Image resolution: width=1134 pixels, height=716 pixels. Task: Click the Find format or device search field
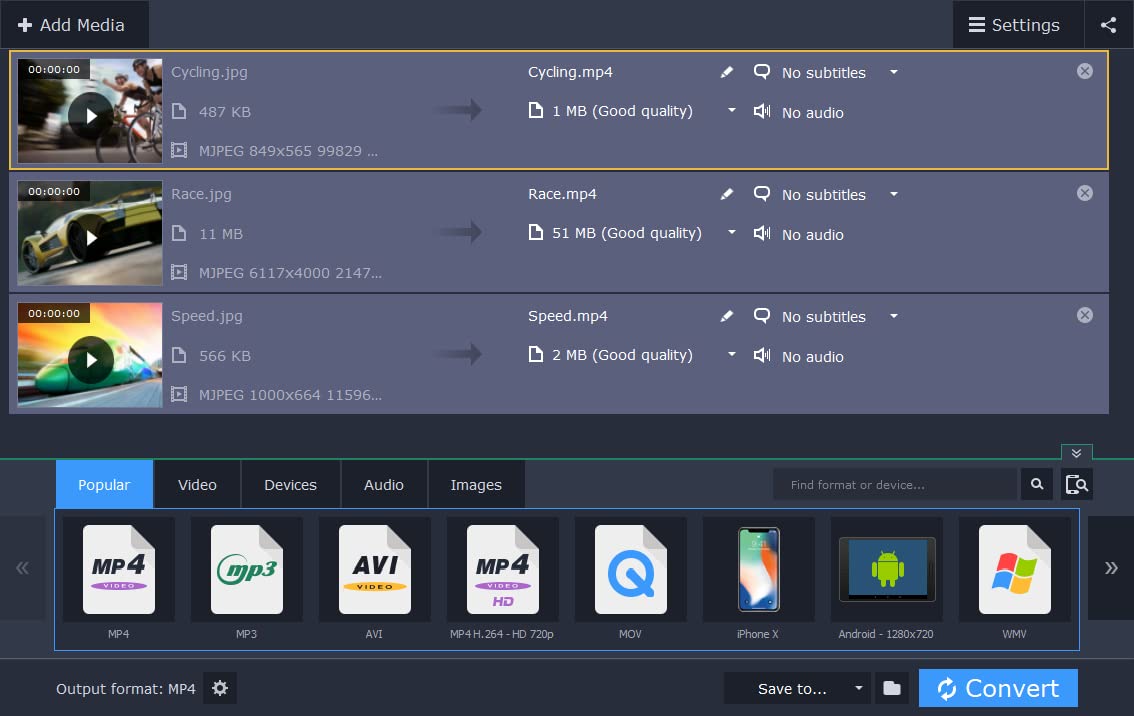(x=895, y=484)
